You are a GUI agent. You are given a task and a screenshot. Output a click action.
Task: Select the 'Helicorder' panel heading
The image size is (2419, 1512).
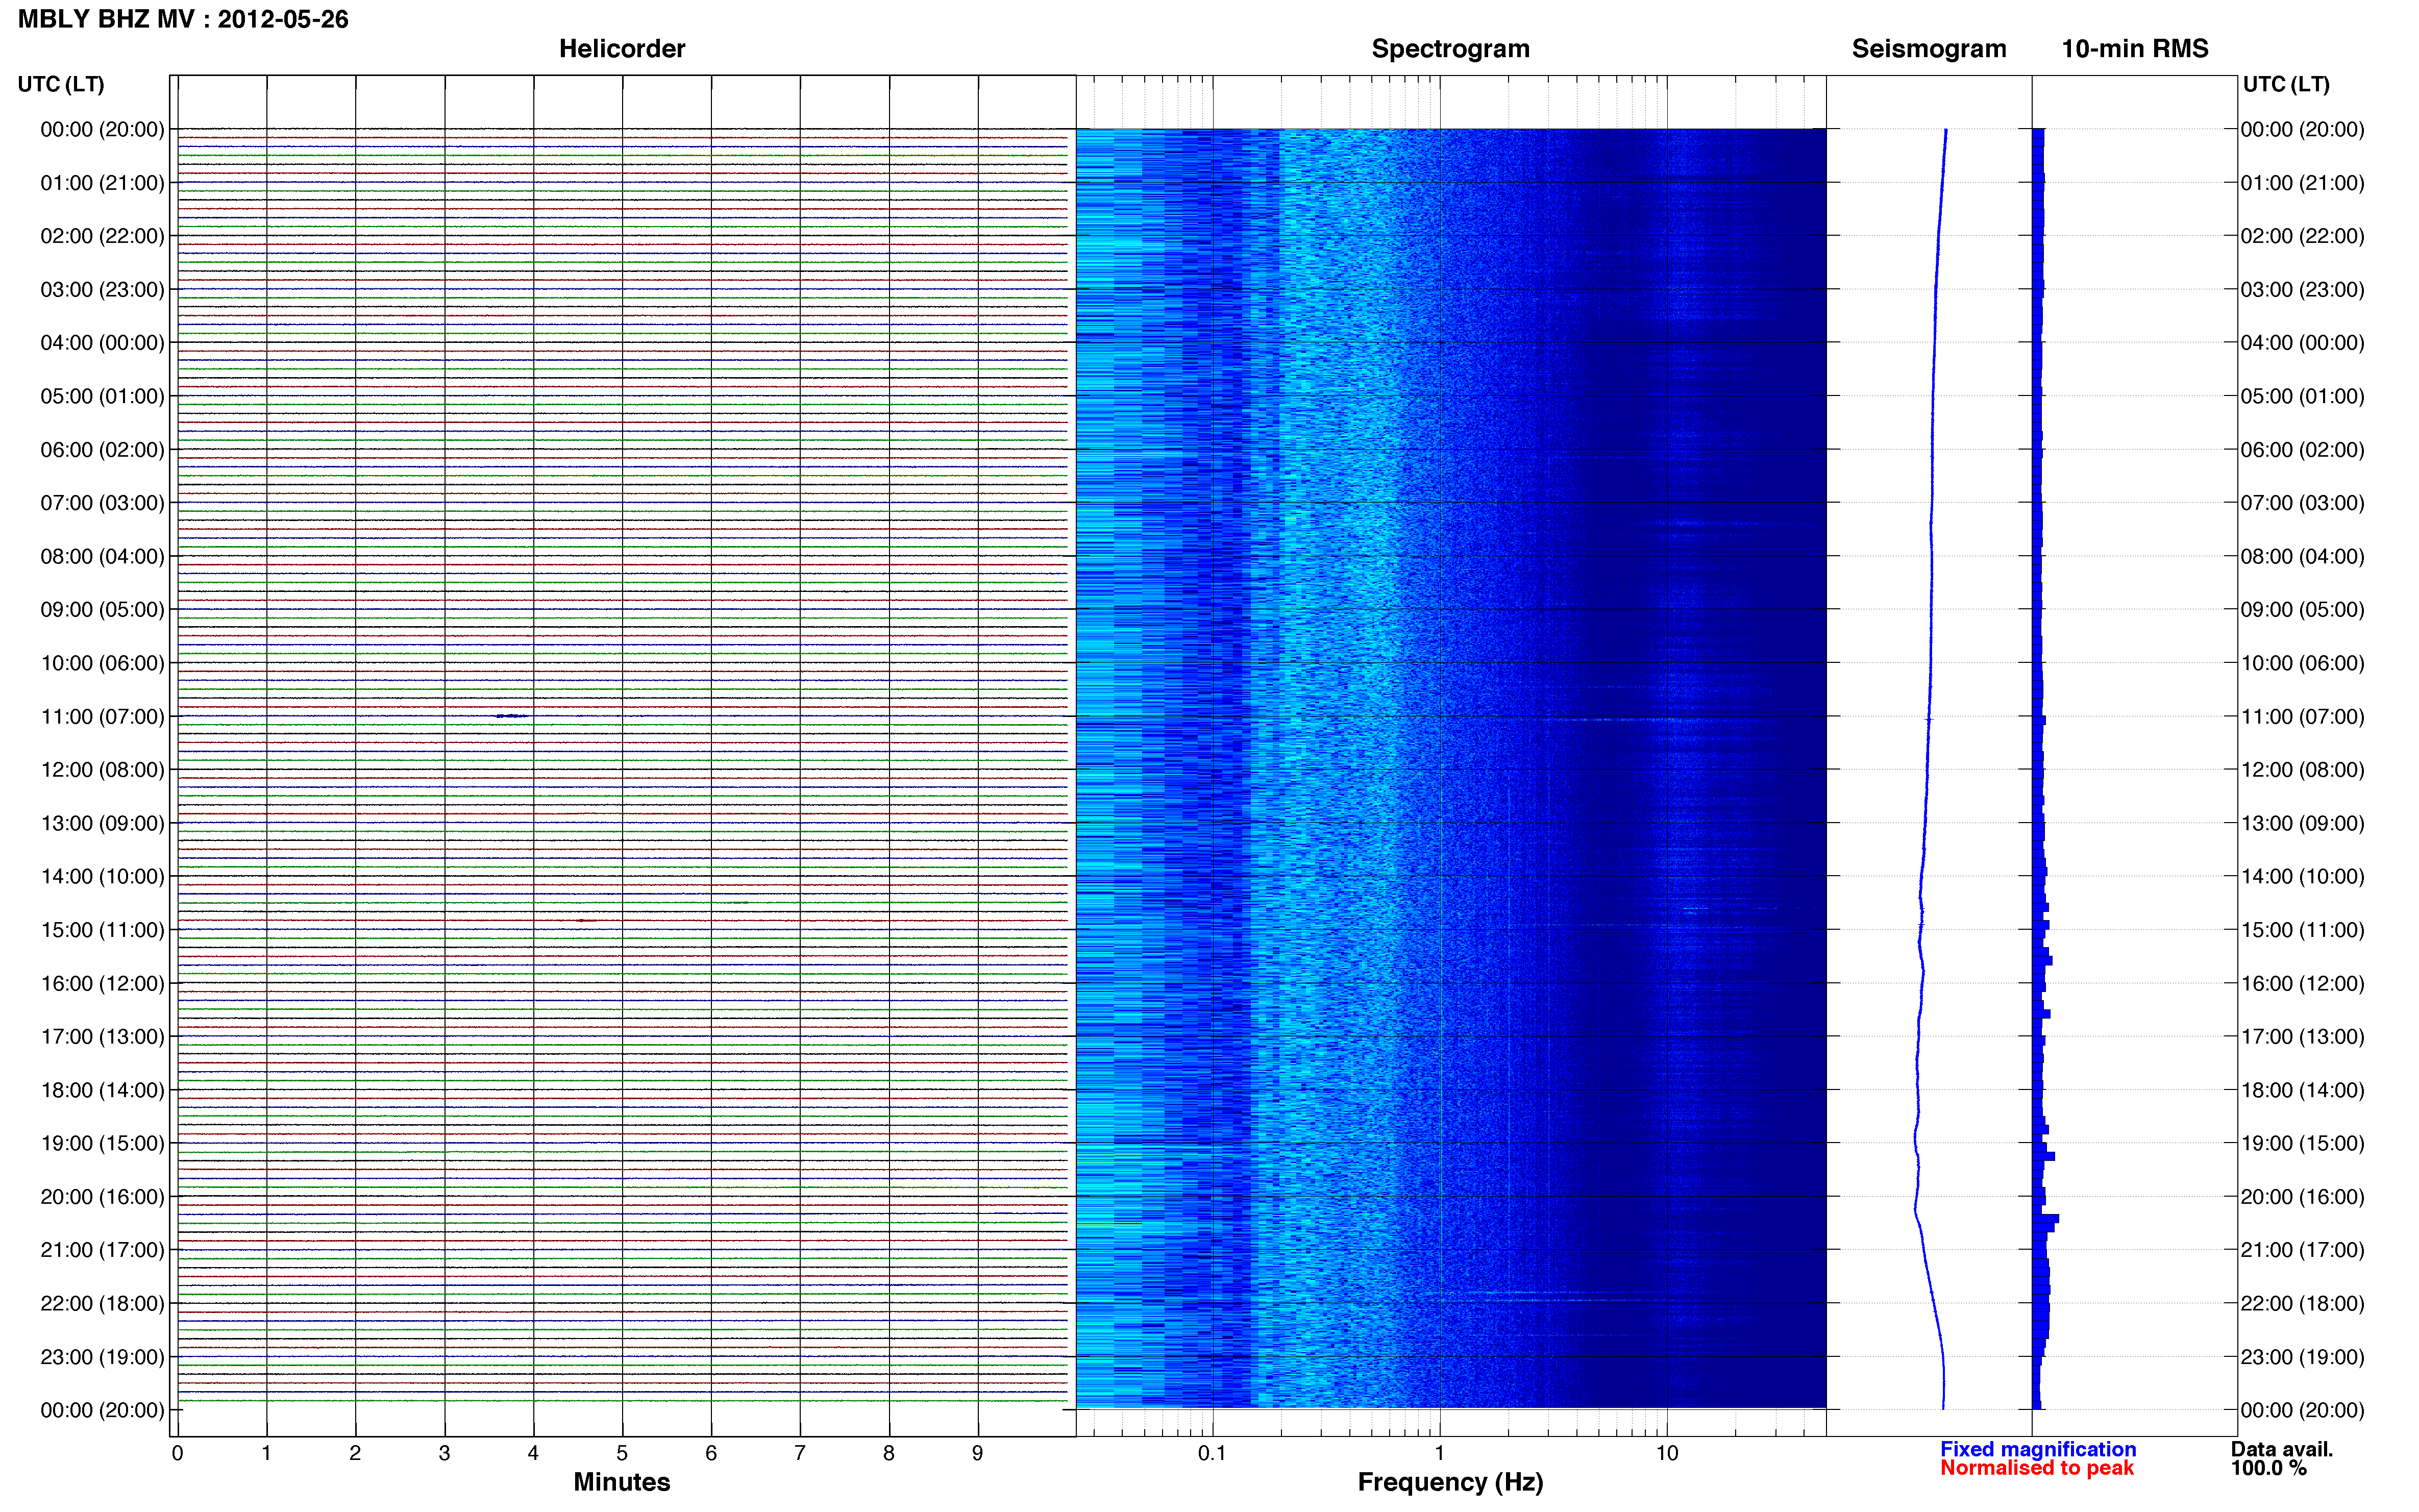coord(622,49)
